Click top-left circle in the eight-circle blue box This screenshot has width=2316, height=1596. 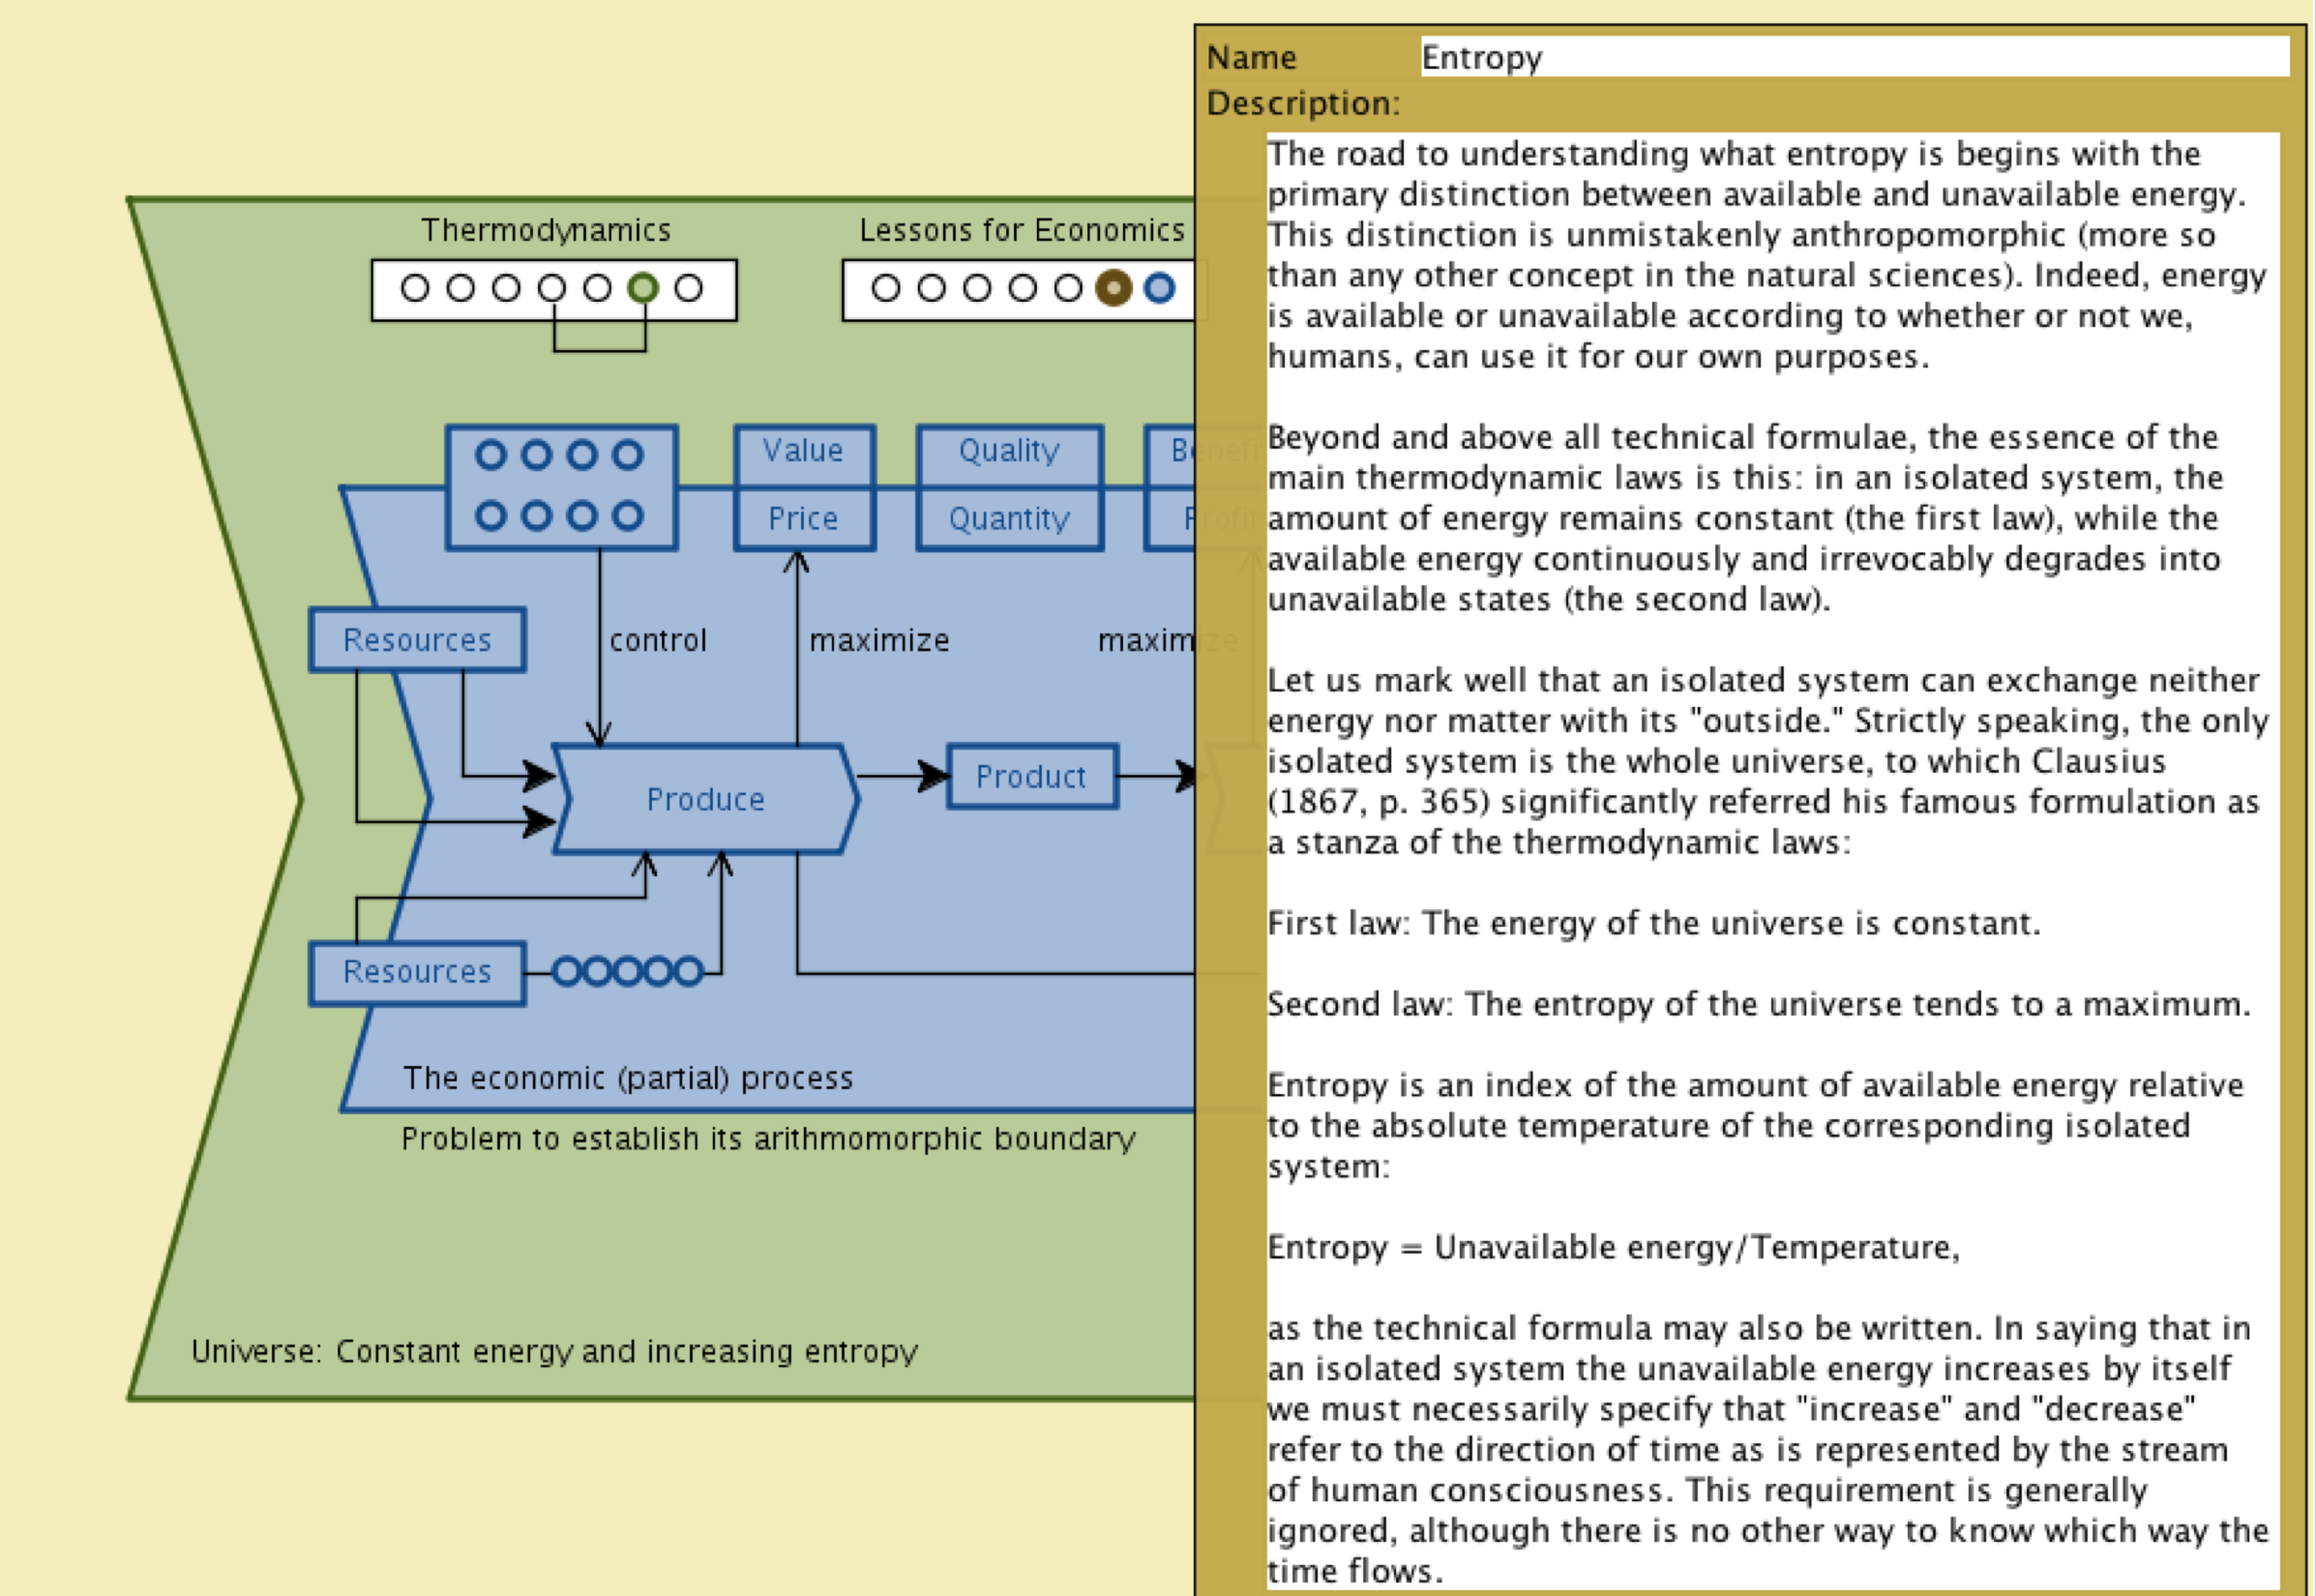click(x=490, y=455)
